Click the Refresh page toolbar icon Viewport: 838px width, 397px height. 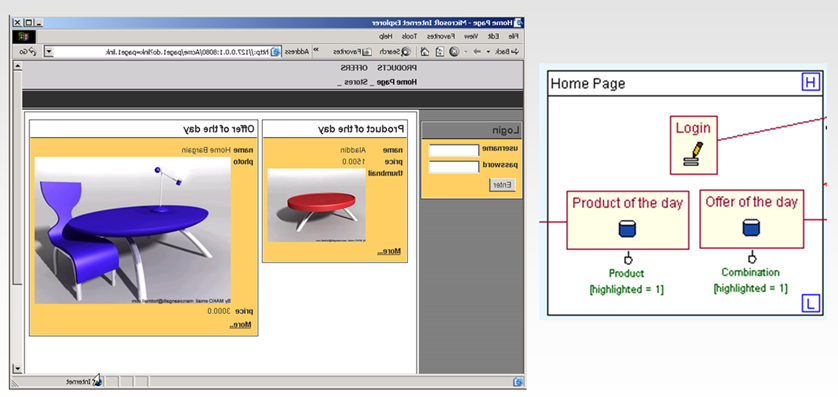click(440, 51)
